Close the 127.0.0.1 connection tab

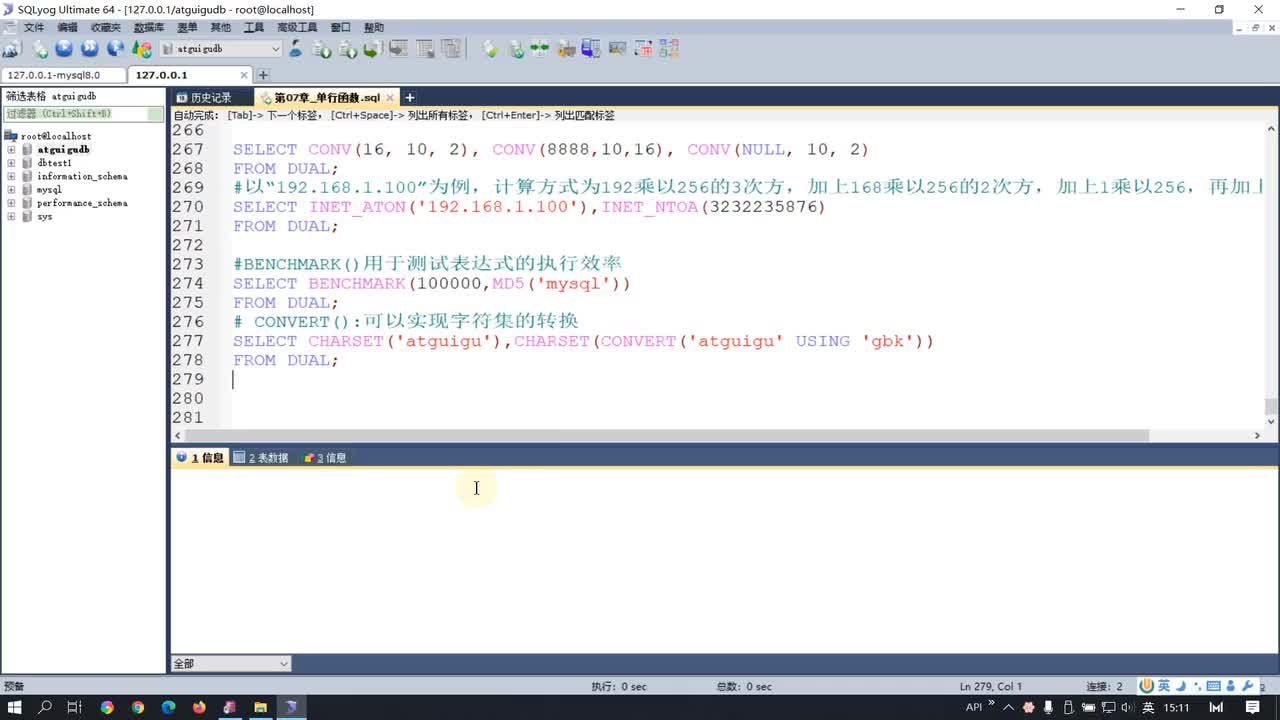tap(244, 75)
